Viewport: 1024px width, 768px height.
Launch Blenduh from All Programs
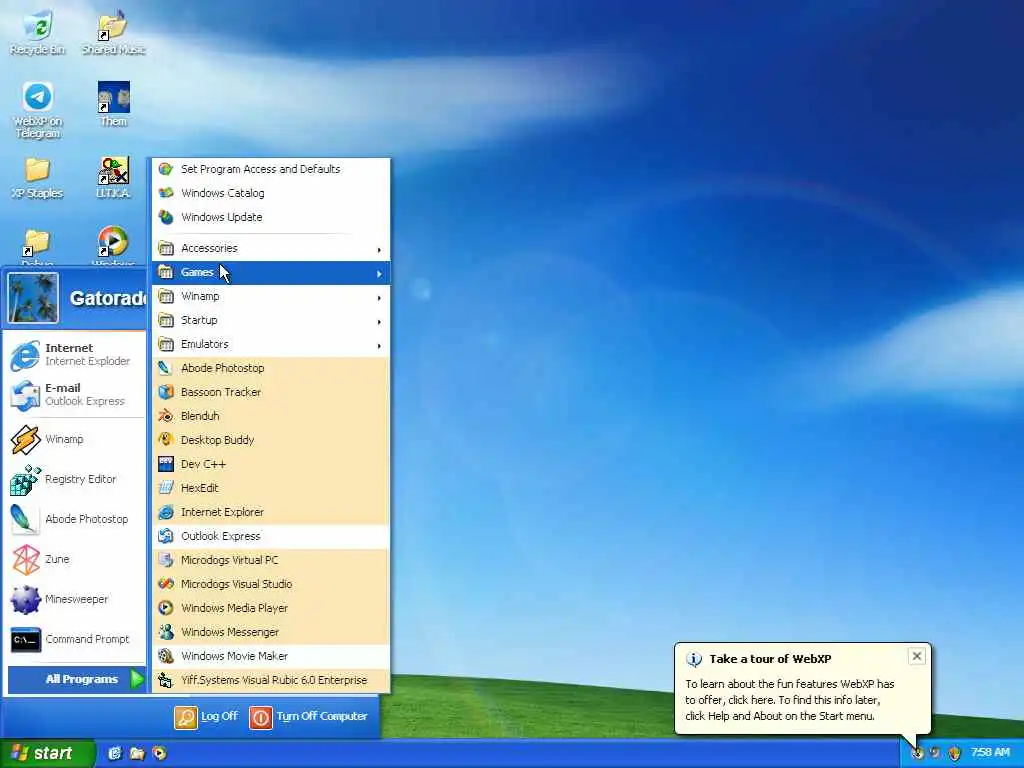click(271, 416)
